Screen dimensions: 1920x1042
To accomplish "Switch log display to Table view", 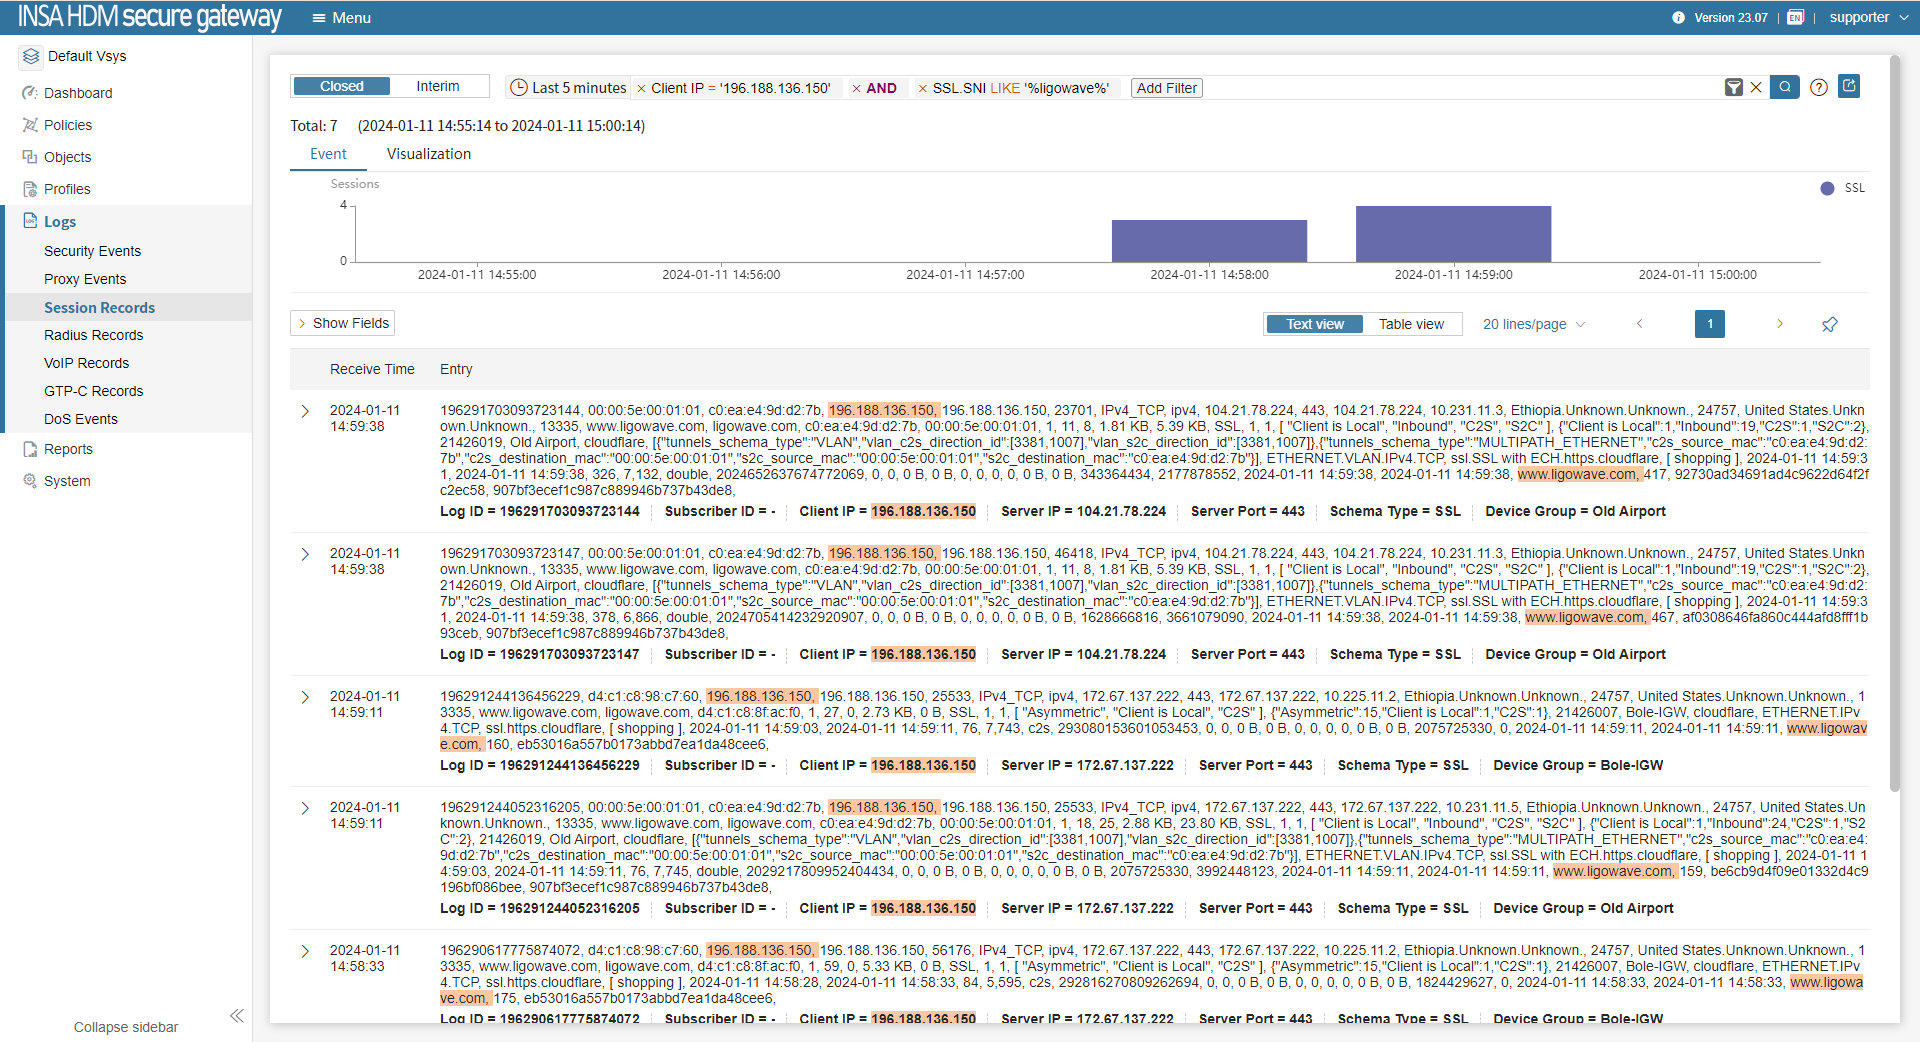I will (1410, 324).
